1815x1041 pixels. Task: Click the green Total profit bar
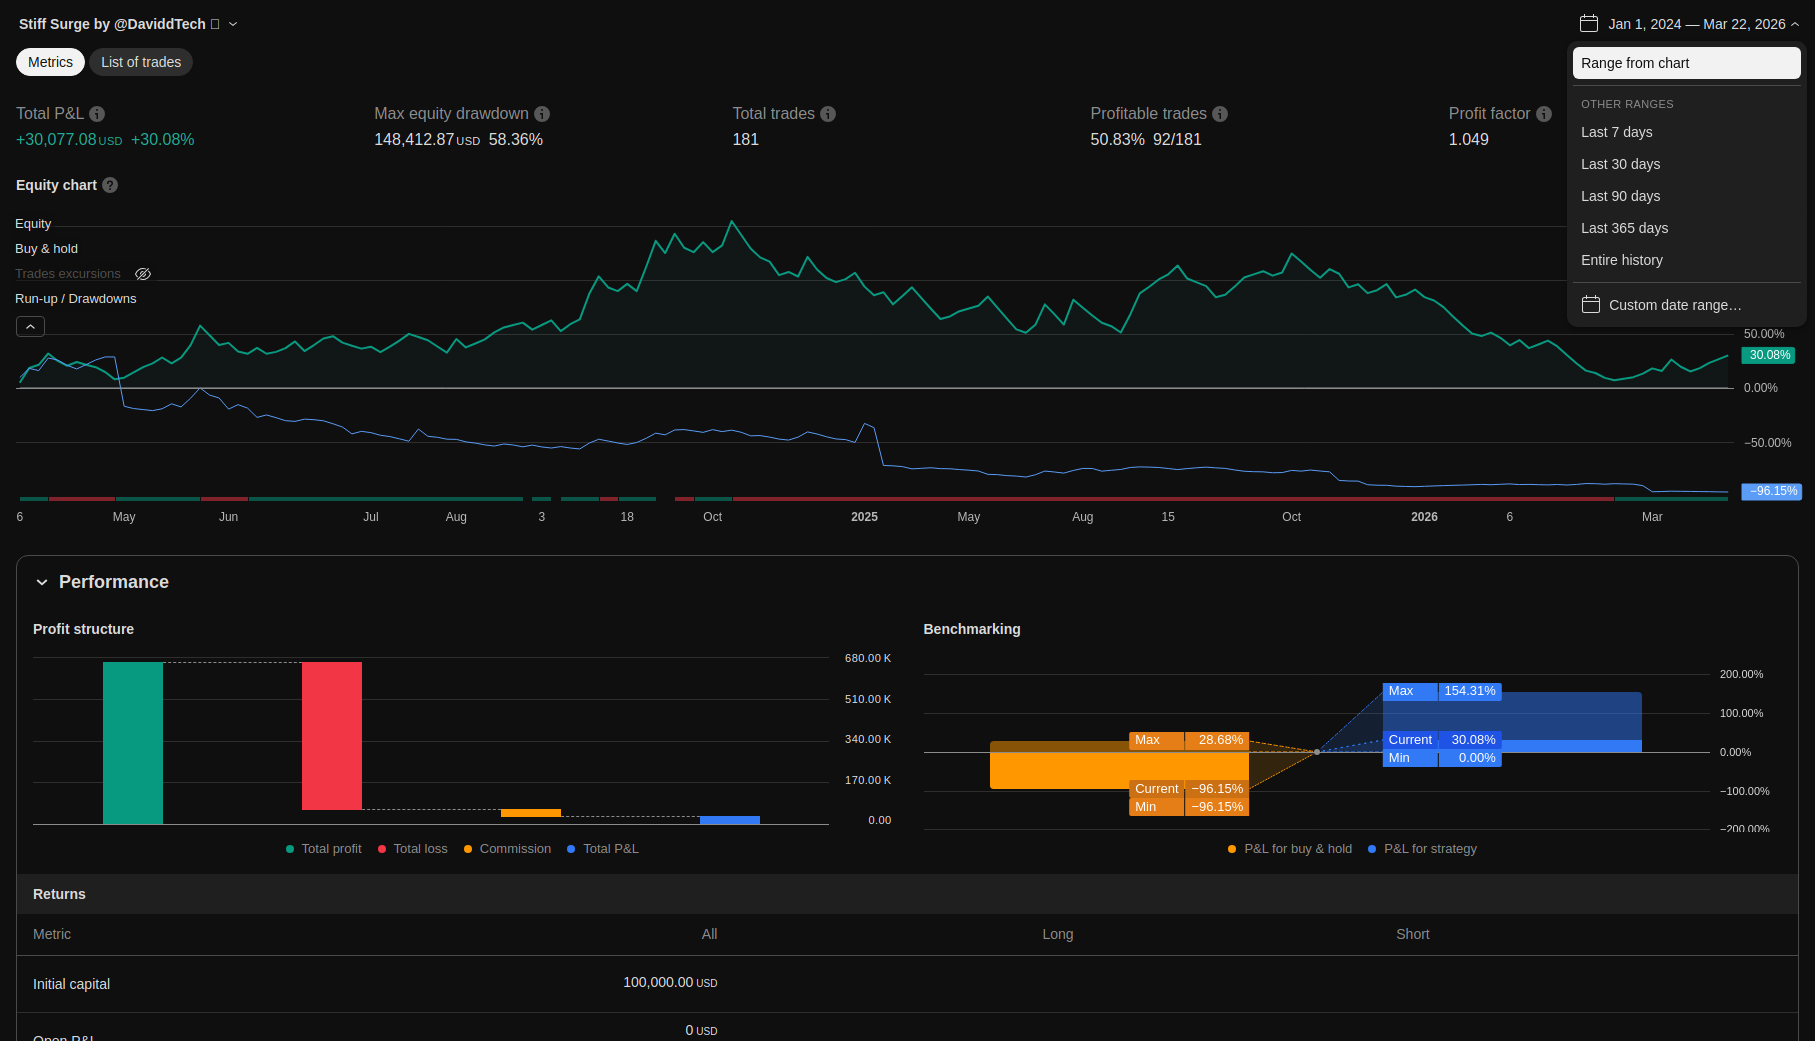133,742
